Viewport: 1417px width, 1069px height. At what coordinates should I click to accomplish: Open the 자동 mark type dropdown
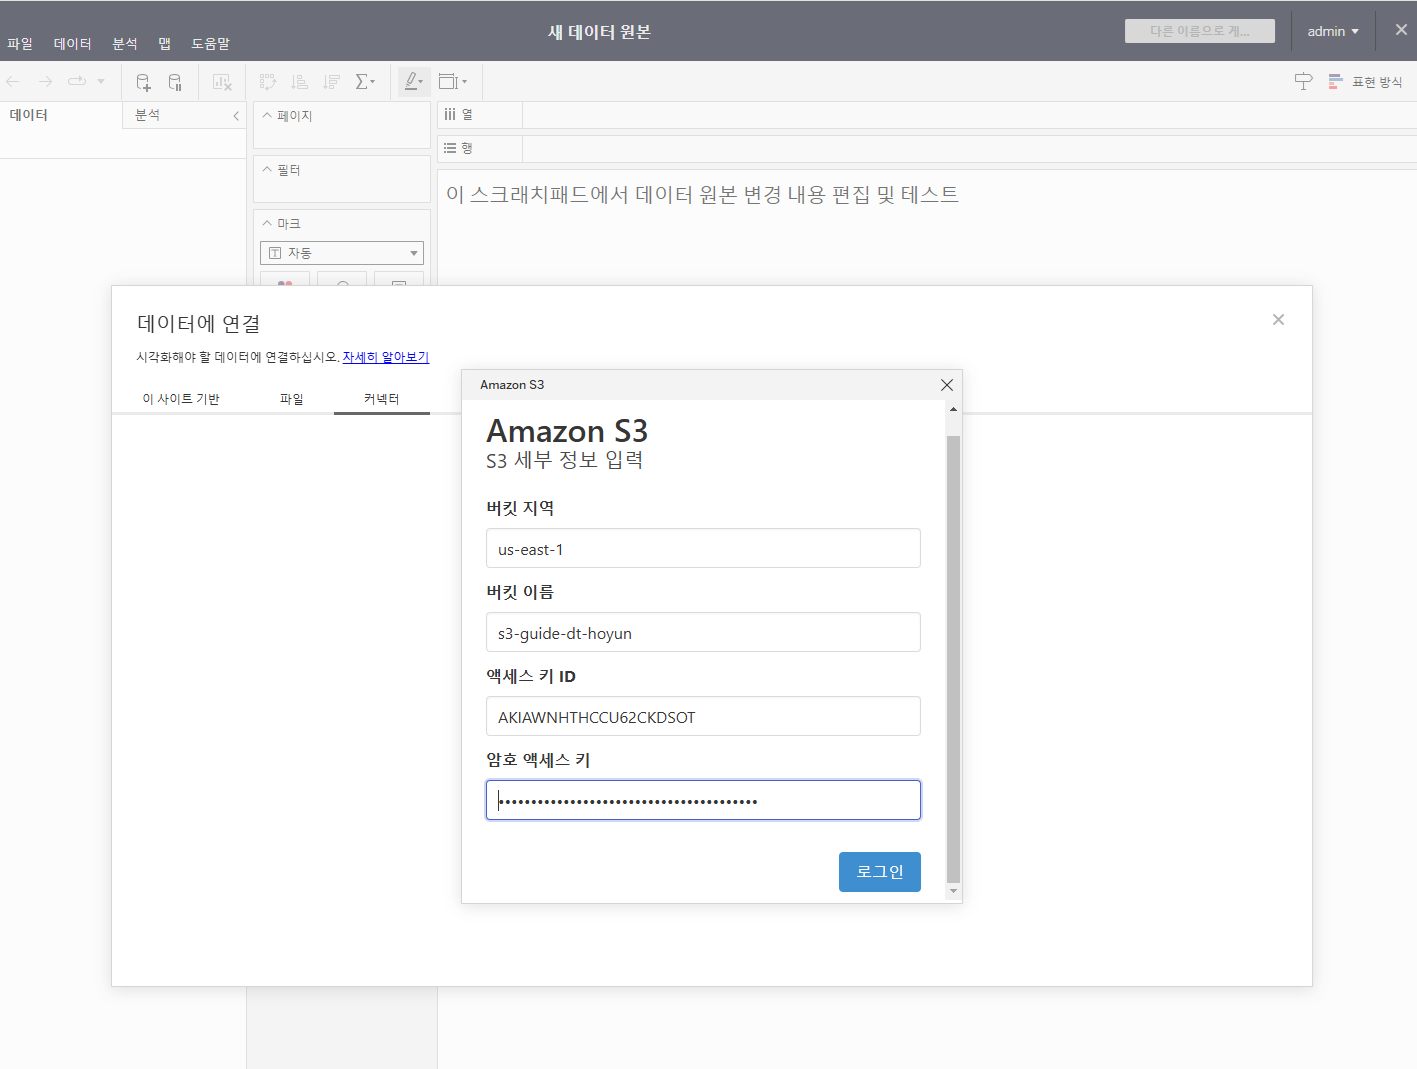click(342, 253)
